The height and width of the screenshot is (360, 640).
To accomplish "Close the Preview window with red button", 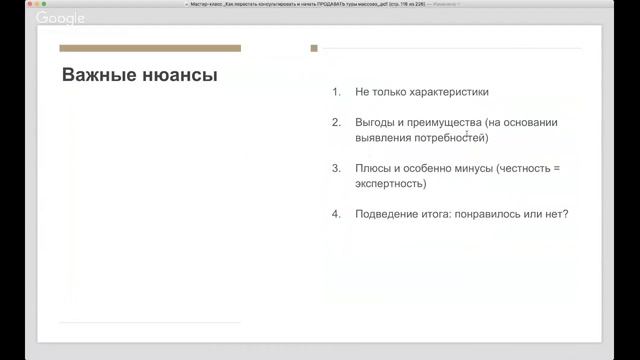I will [x=30, y=4].
